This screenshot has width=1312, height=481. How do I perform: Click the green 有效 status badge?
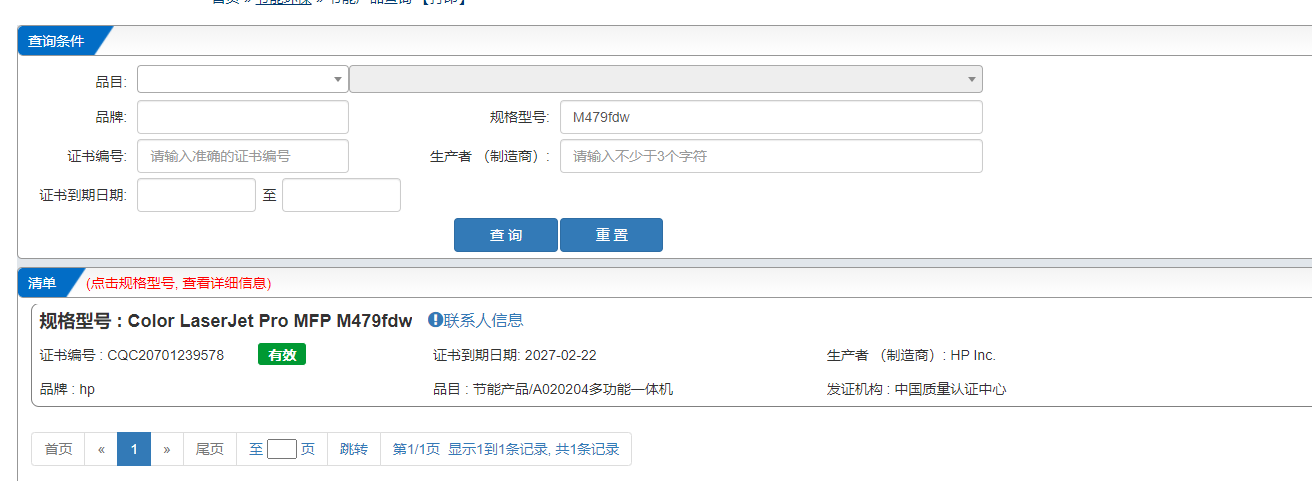[x=282, y=355]
